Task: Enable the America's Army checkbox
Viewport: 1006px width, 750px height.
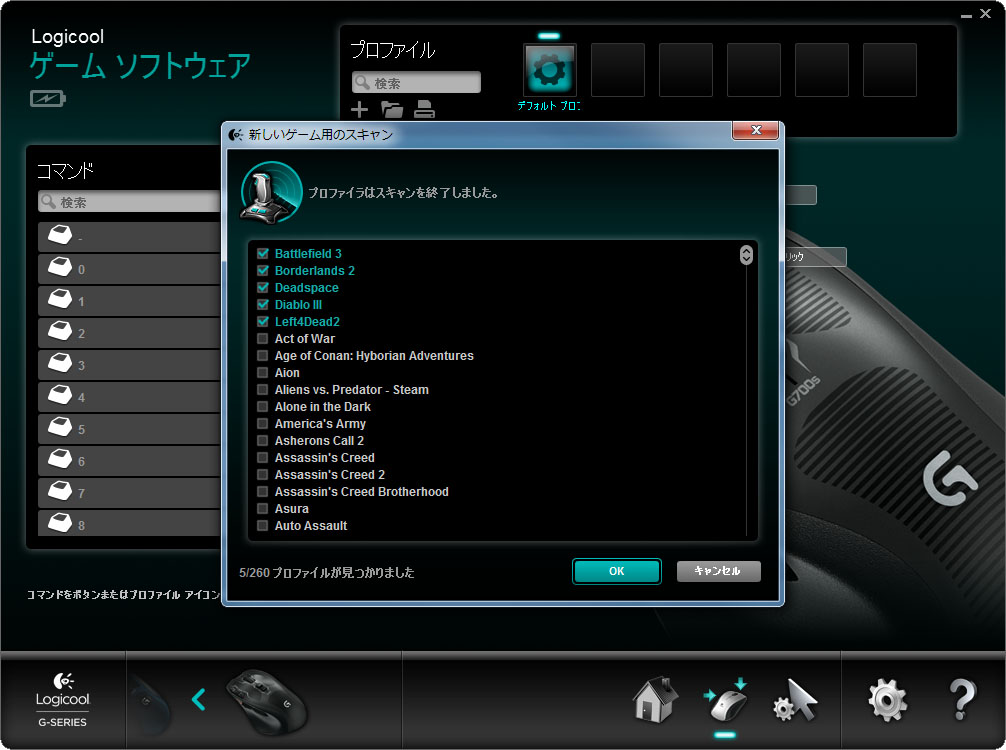Action: pyautogui.click(x=262, y=423)
